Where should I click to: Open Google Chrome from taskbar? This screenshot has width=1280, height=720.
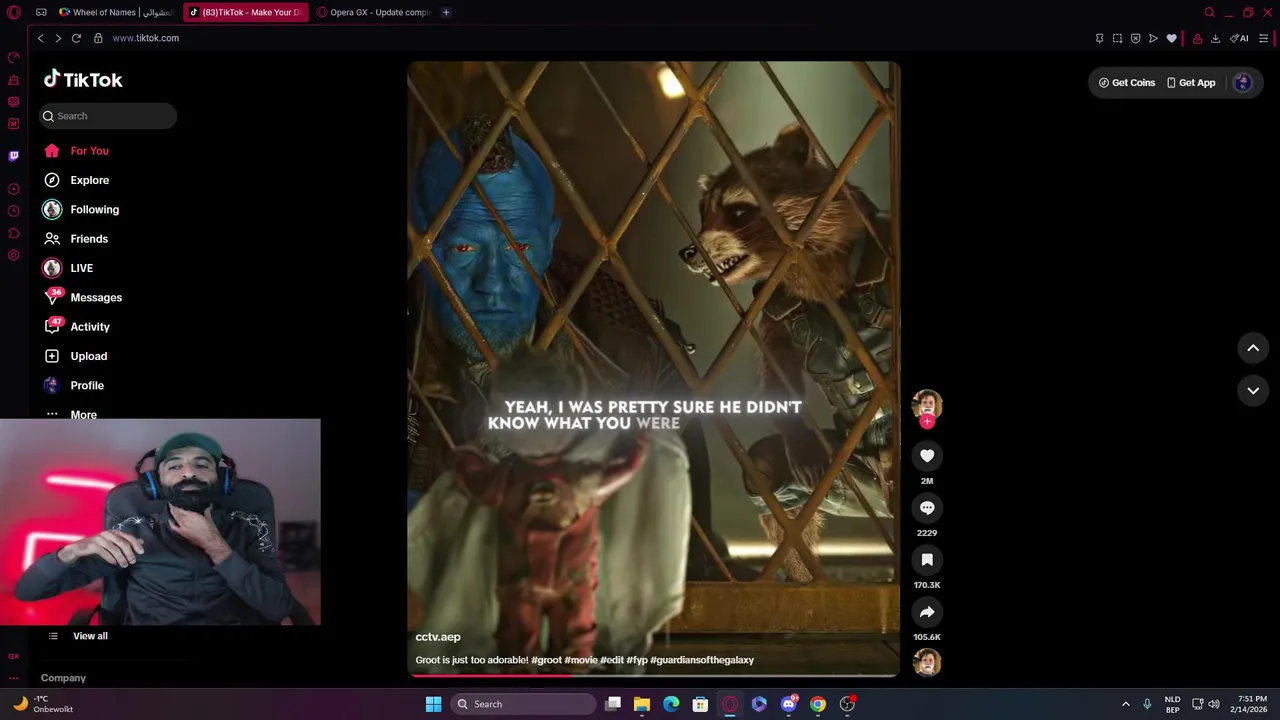[818, 704]
